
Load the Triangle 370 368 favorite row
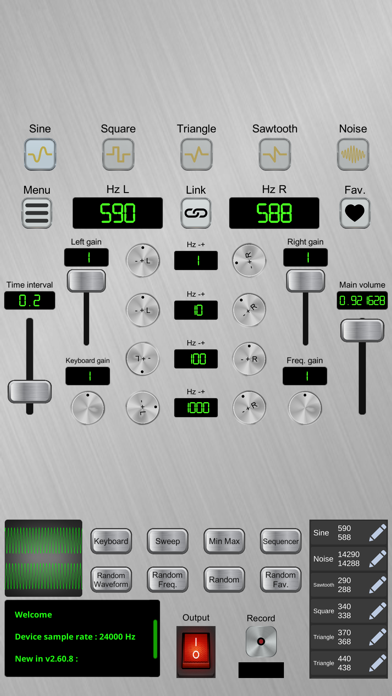point(349,637)
